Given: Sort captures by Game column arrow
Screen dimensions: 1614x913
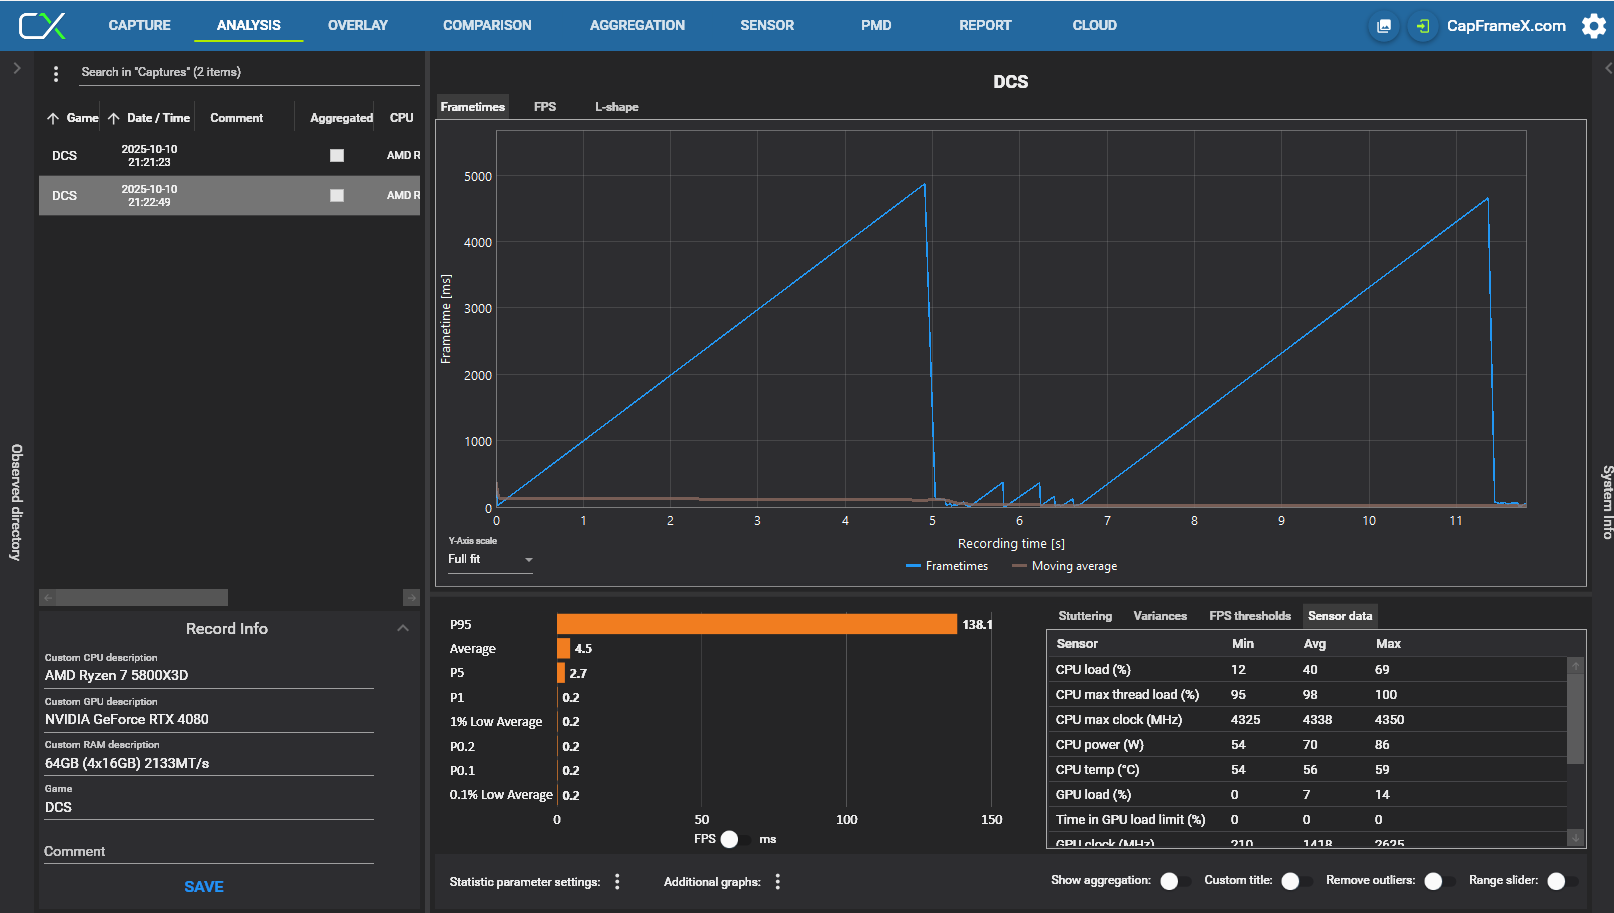Looking at the screenshot, I should pos(53,118).
